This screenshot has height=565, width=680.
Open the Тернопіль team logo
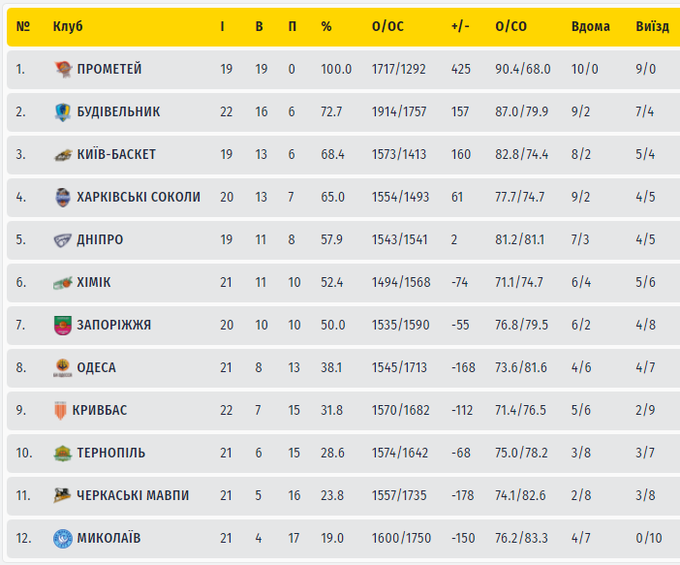(x=63, y=453)
